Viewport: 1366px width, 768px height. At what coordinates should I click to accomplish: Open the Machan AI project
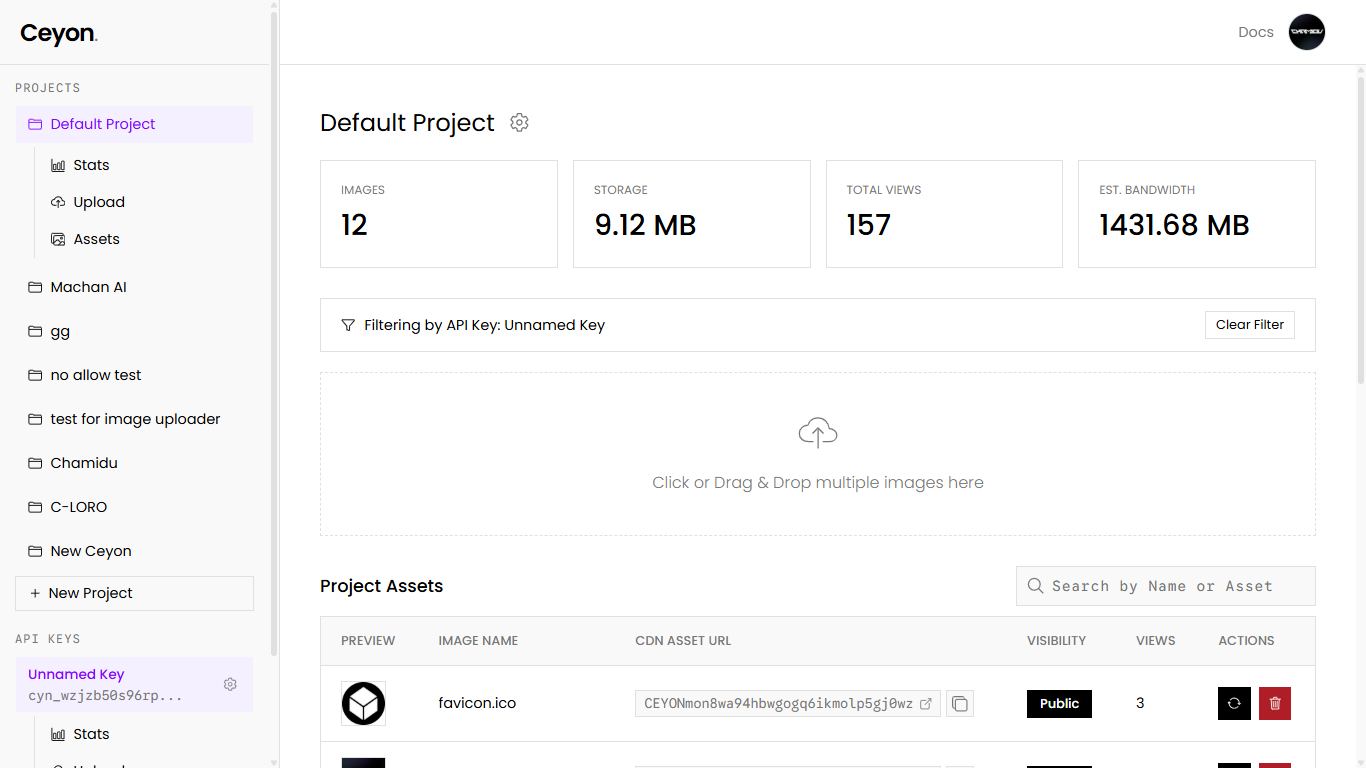(x=134, y=287)
